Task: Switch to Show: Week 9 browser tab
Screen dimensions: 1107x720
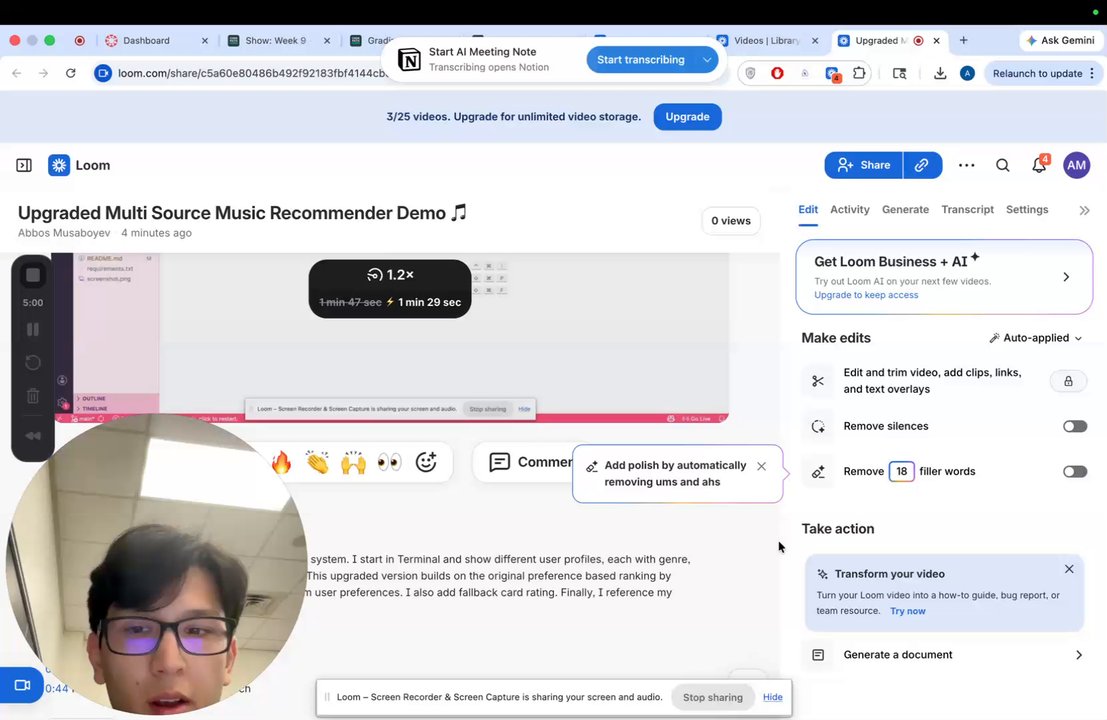Action: [275, 41]
